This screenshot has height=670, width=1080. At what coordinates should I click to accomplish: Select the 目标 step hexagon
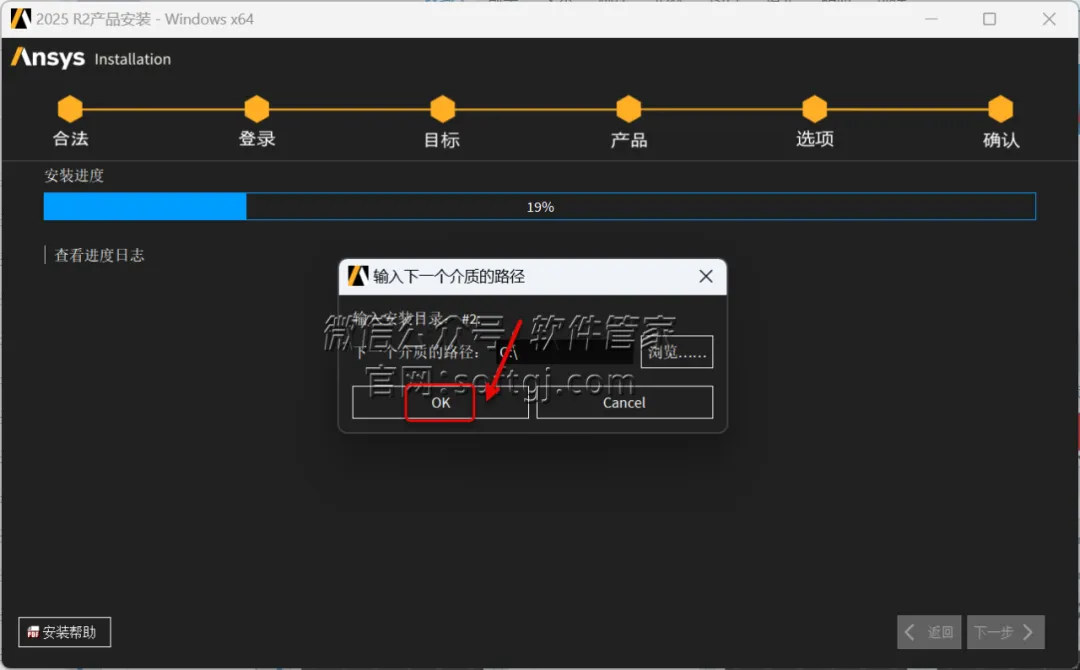coord(443,109)
